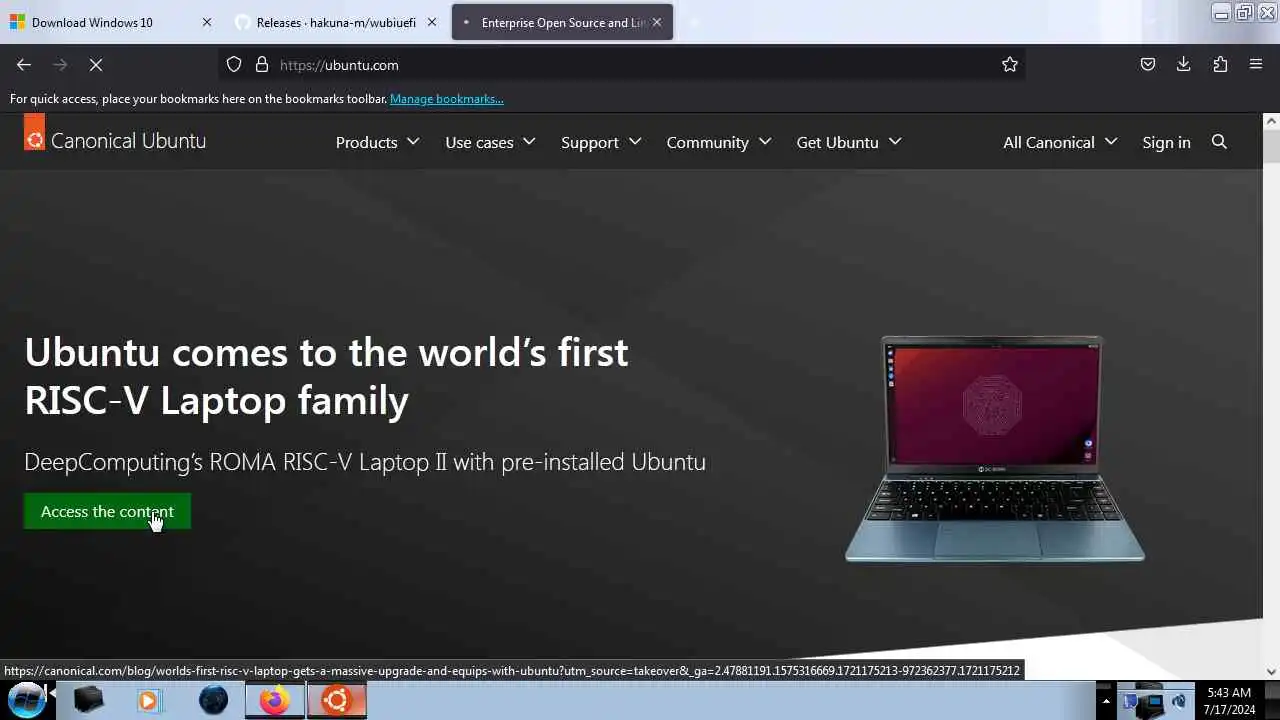Expand the All Canonical menu
The image size is (1280, 720).
[x=1060, y=142]
